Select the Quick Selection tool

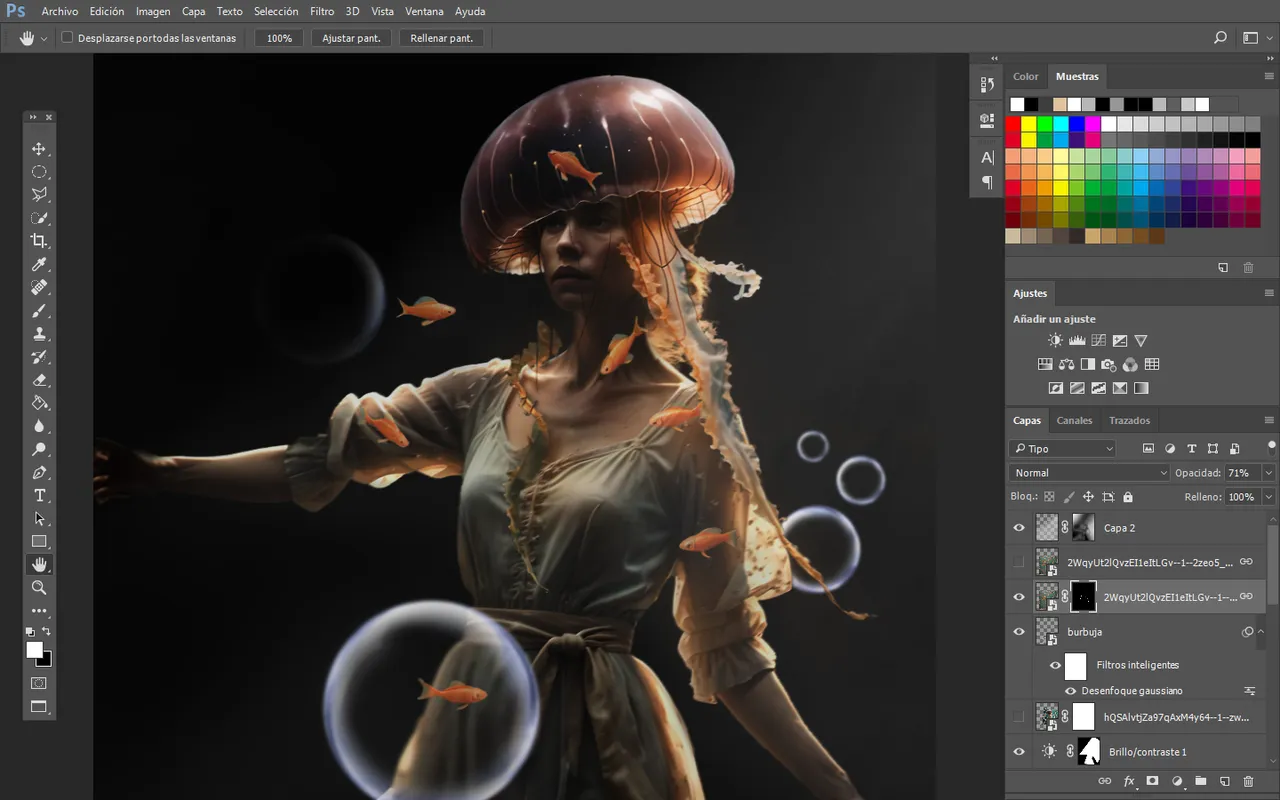[39, 218]
